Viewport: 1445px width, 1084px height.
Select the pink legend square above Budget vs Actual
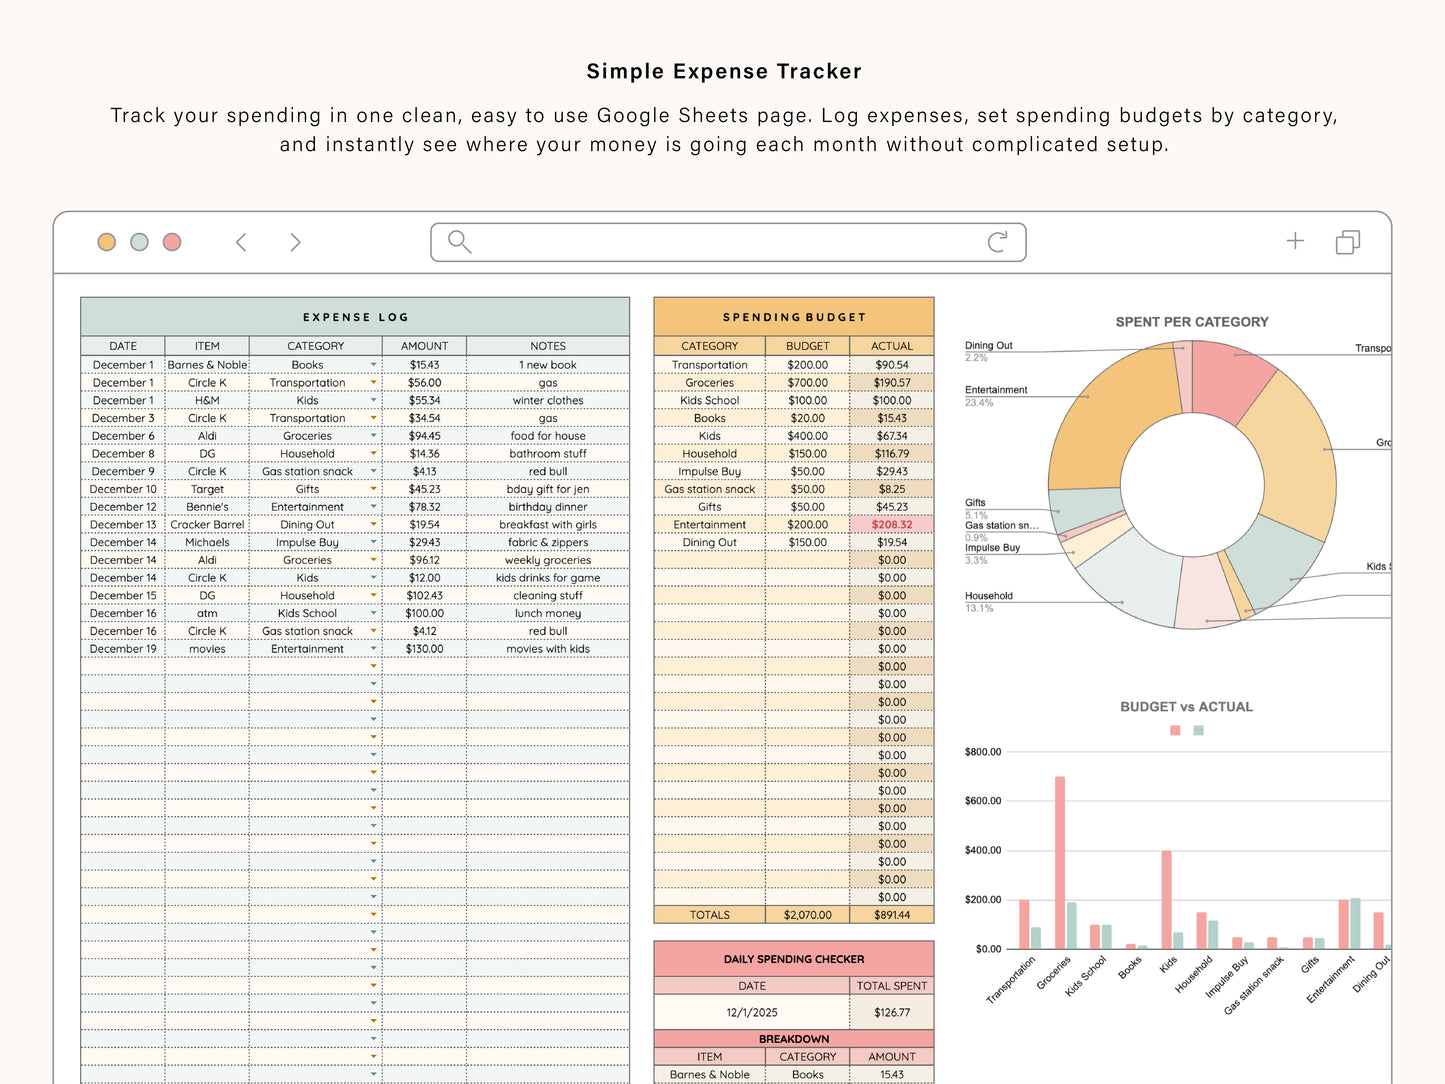click(x=1174, y=730)
